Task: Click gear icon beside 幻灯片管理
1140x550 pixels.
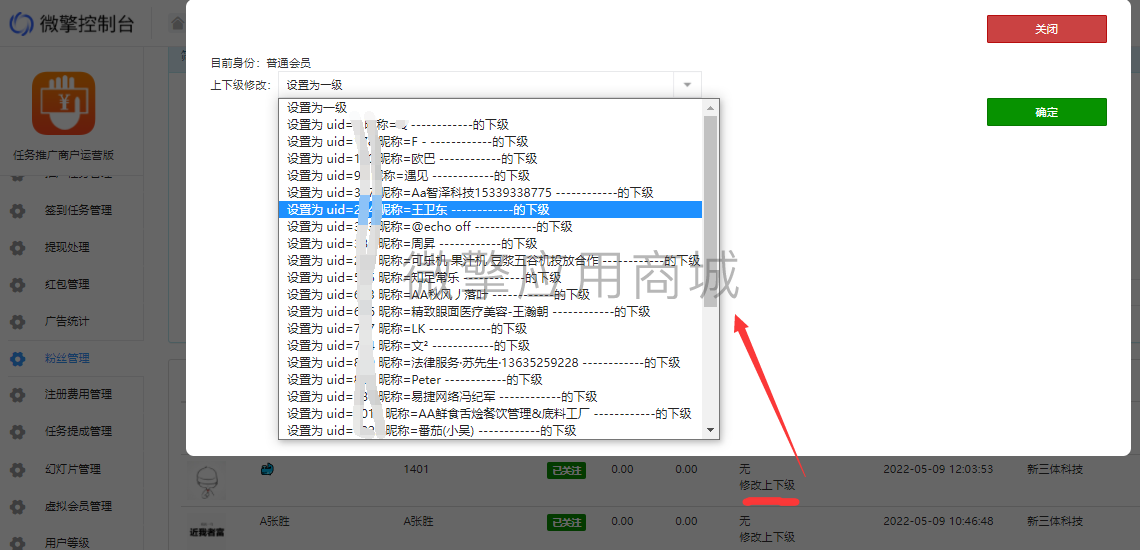Action: tap(17, 469)
